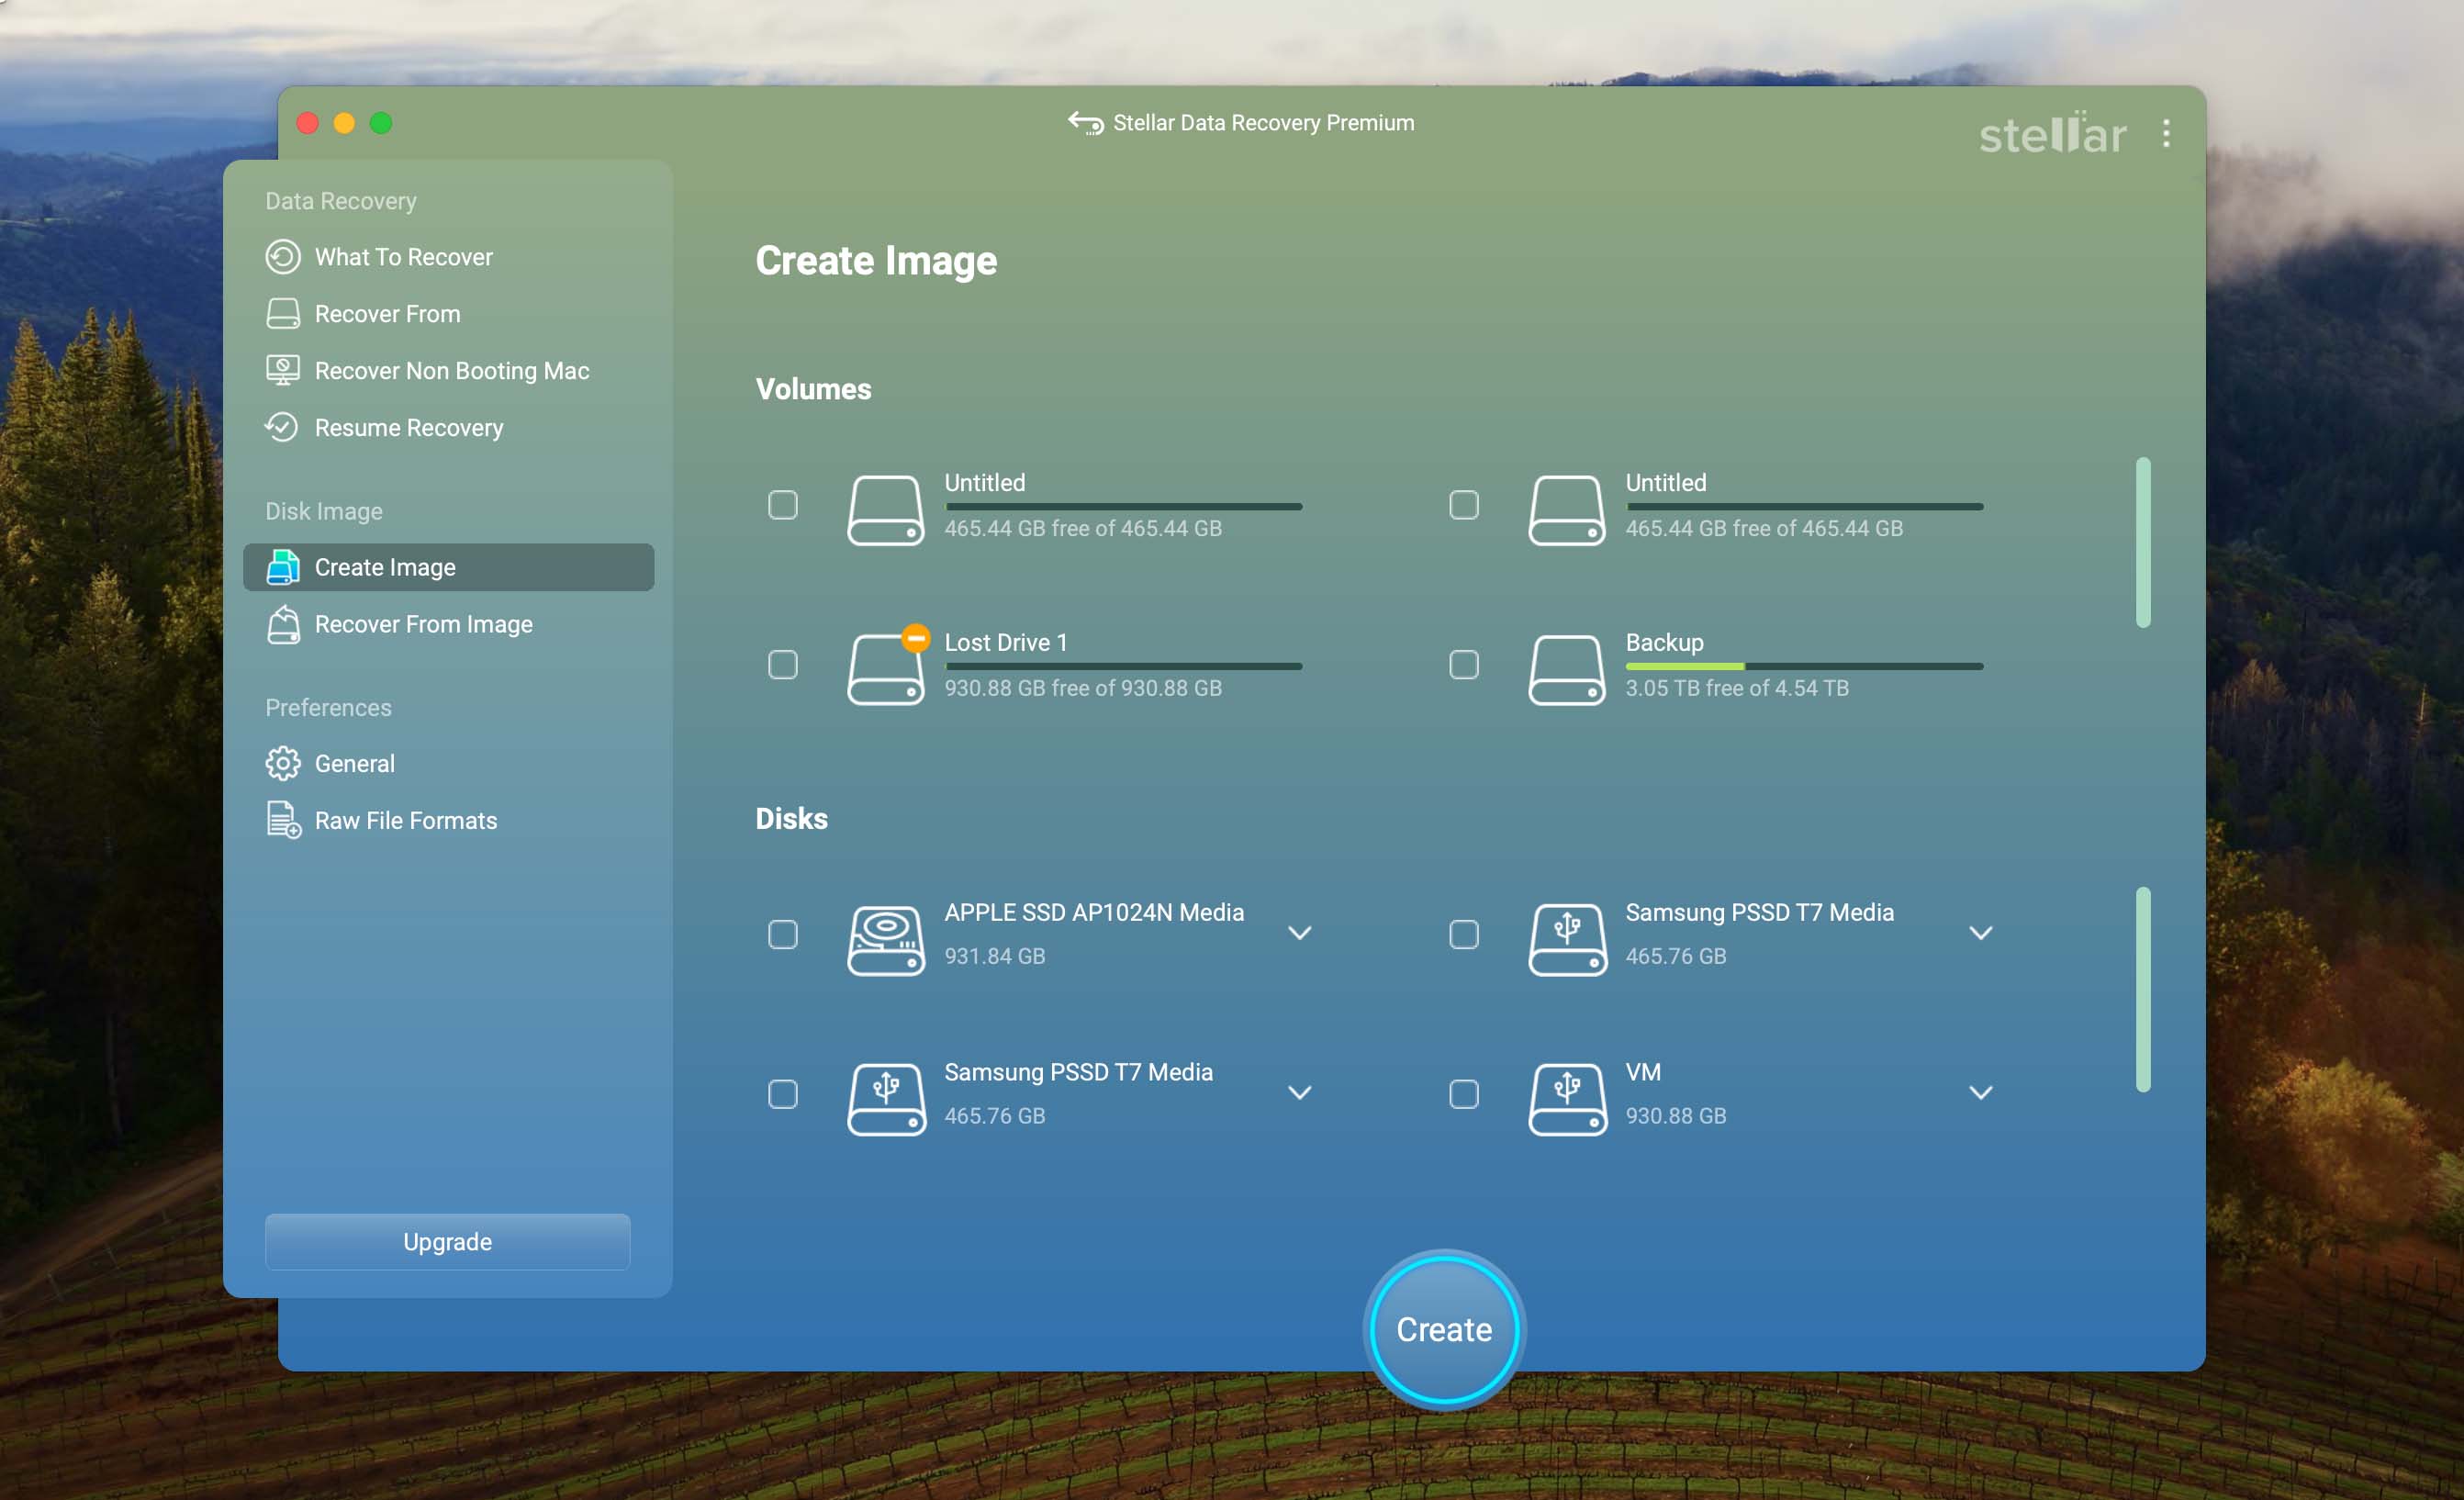Screen dimensions: 2464x1500
Task: Select the Samsung PSSD T7 checkbox beside VM
Action: tap(783, 1094)
